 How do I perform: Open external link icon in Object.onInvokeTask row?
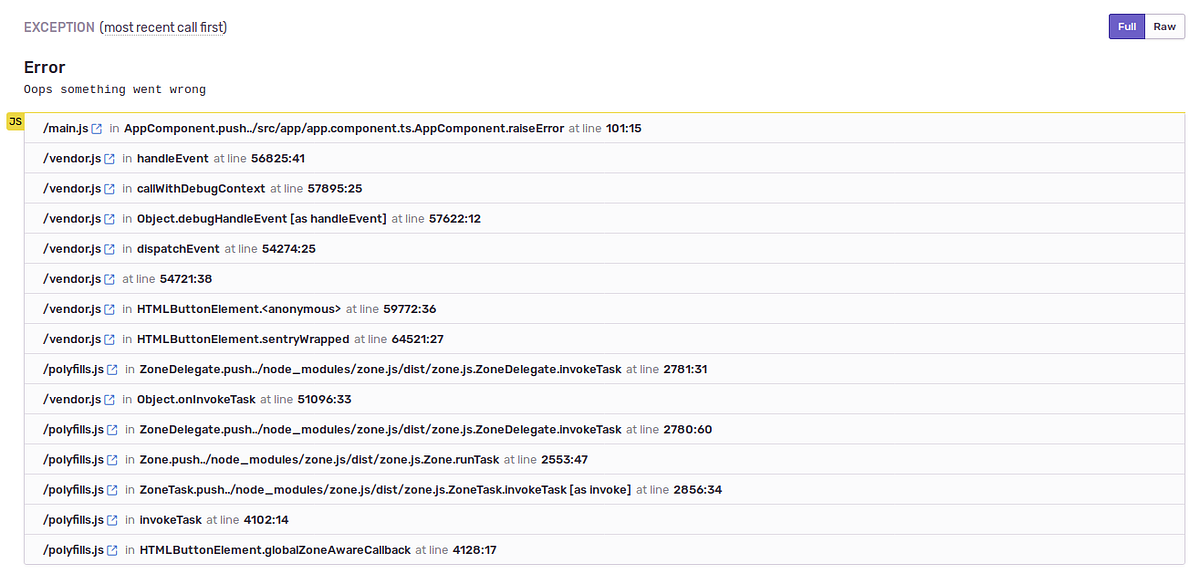coord(110,400)
